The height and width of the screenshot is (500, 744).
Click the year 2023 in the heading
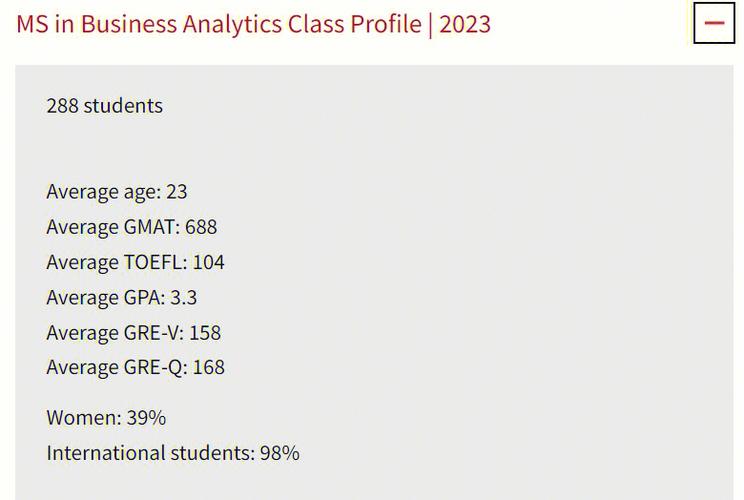tap(465, 24)
